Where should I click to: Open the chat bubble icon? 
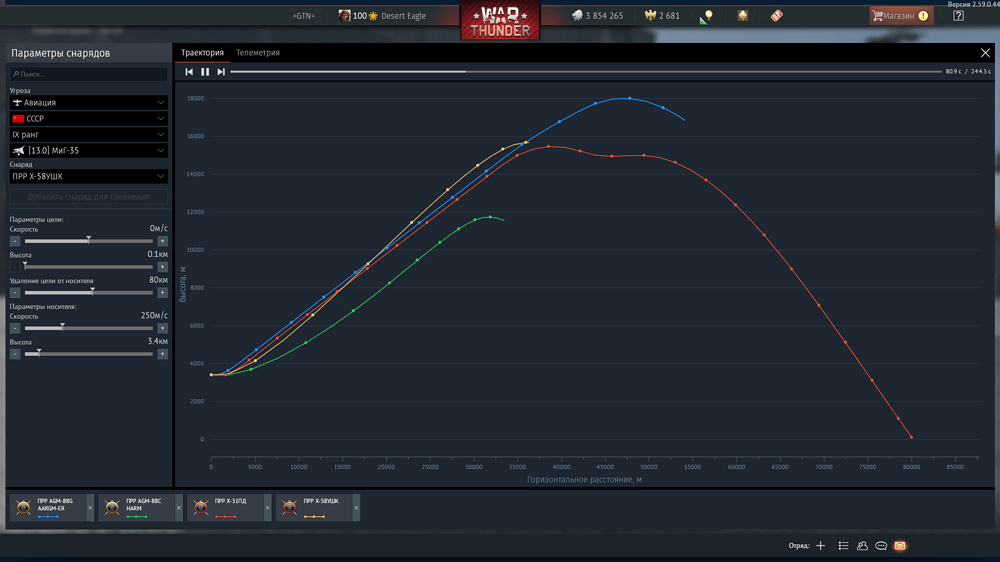coord(881,545)
